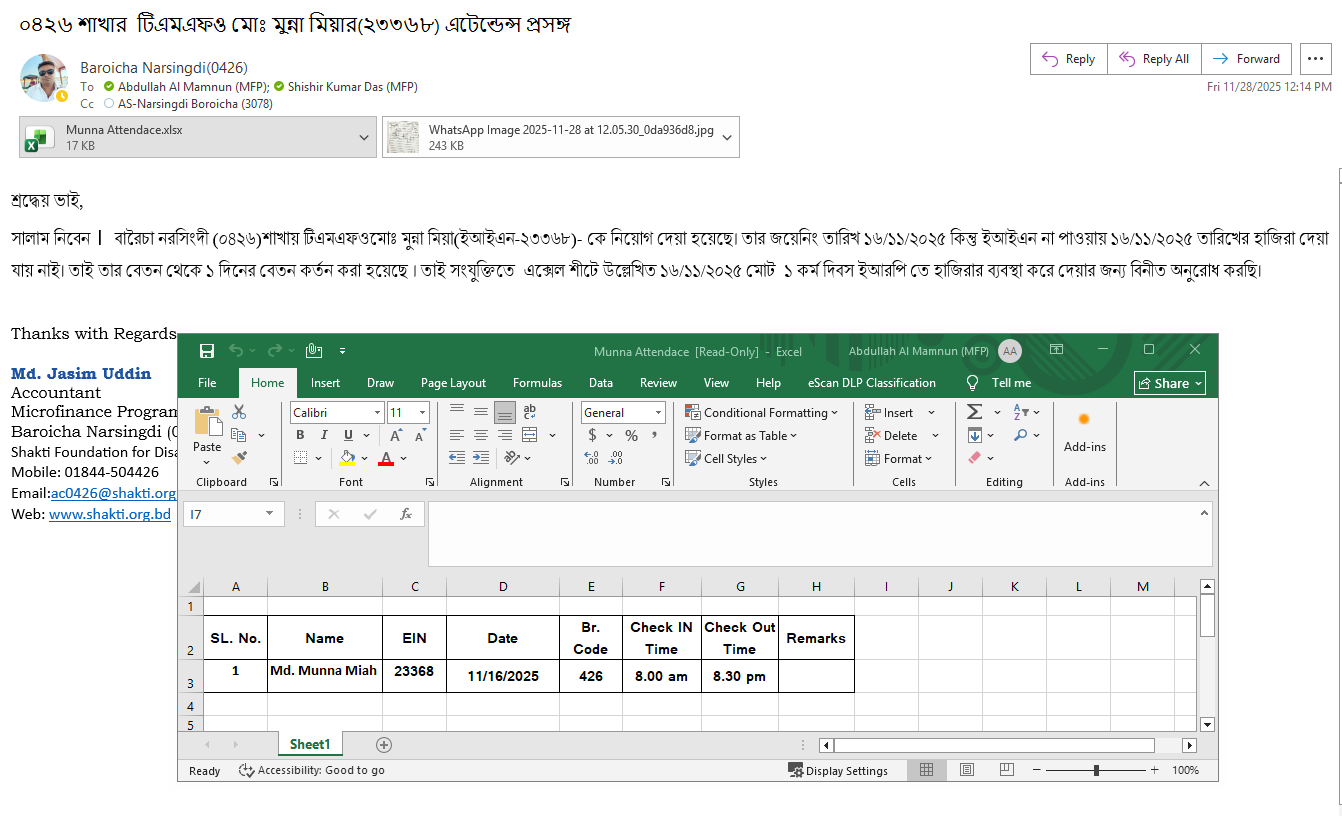This screenshot has width=1342, height=816.
Task: Open the Formulas ribbon tab
Action: coord(537,383)
